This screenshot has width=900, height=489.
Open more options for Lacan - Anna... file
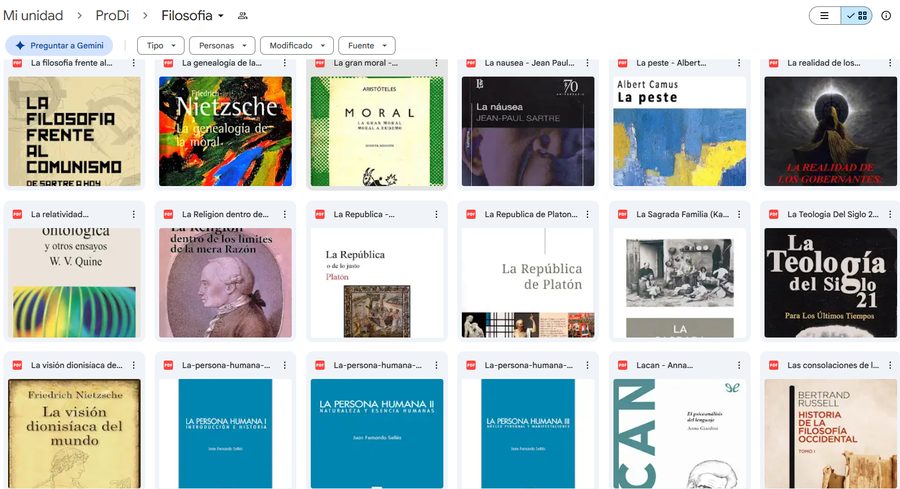coord(739,365)
